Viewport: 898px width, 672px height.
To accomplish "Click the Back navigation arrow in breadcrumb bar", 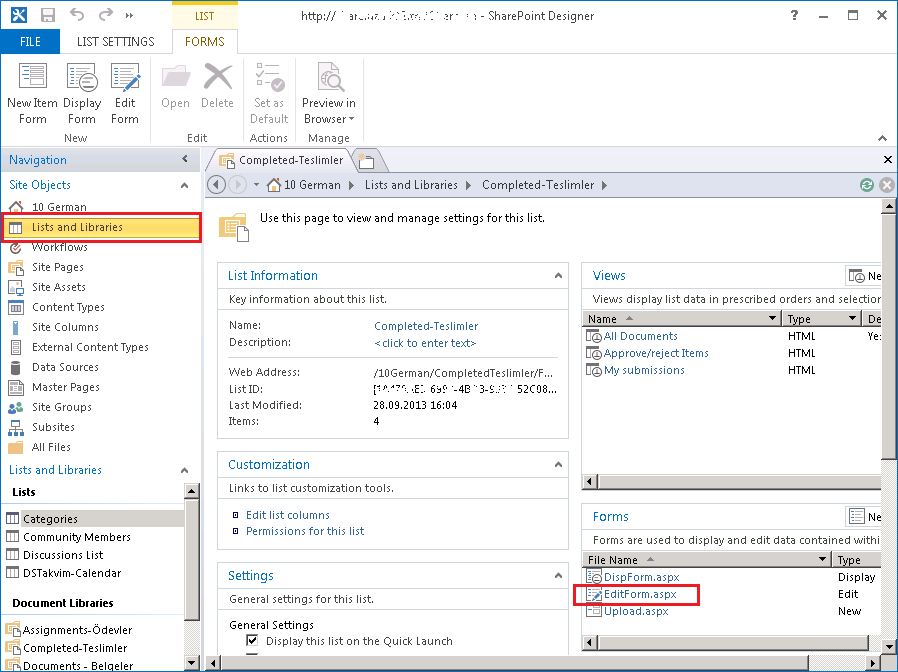I will coord(216,185).
